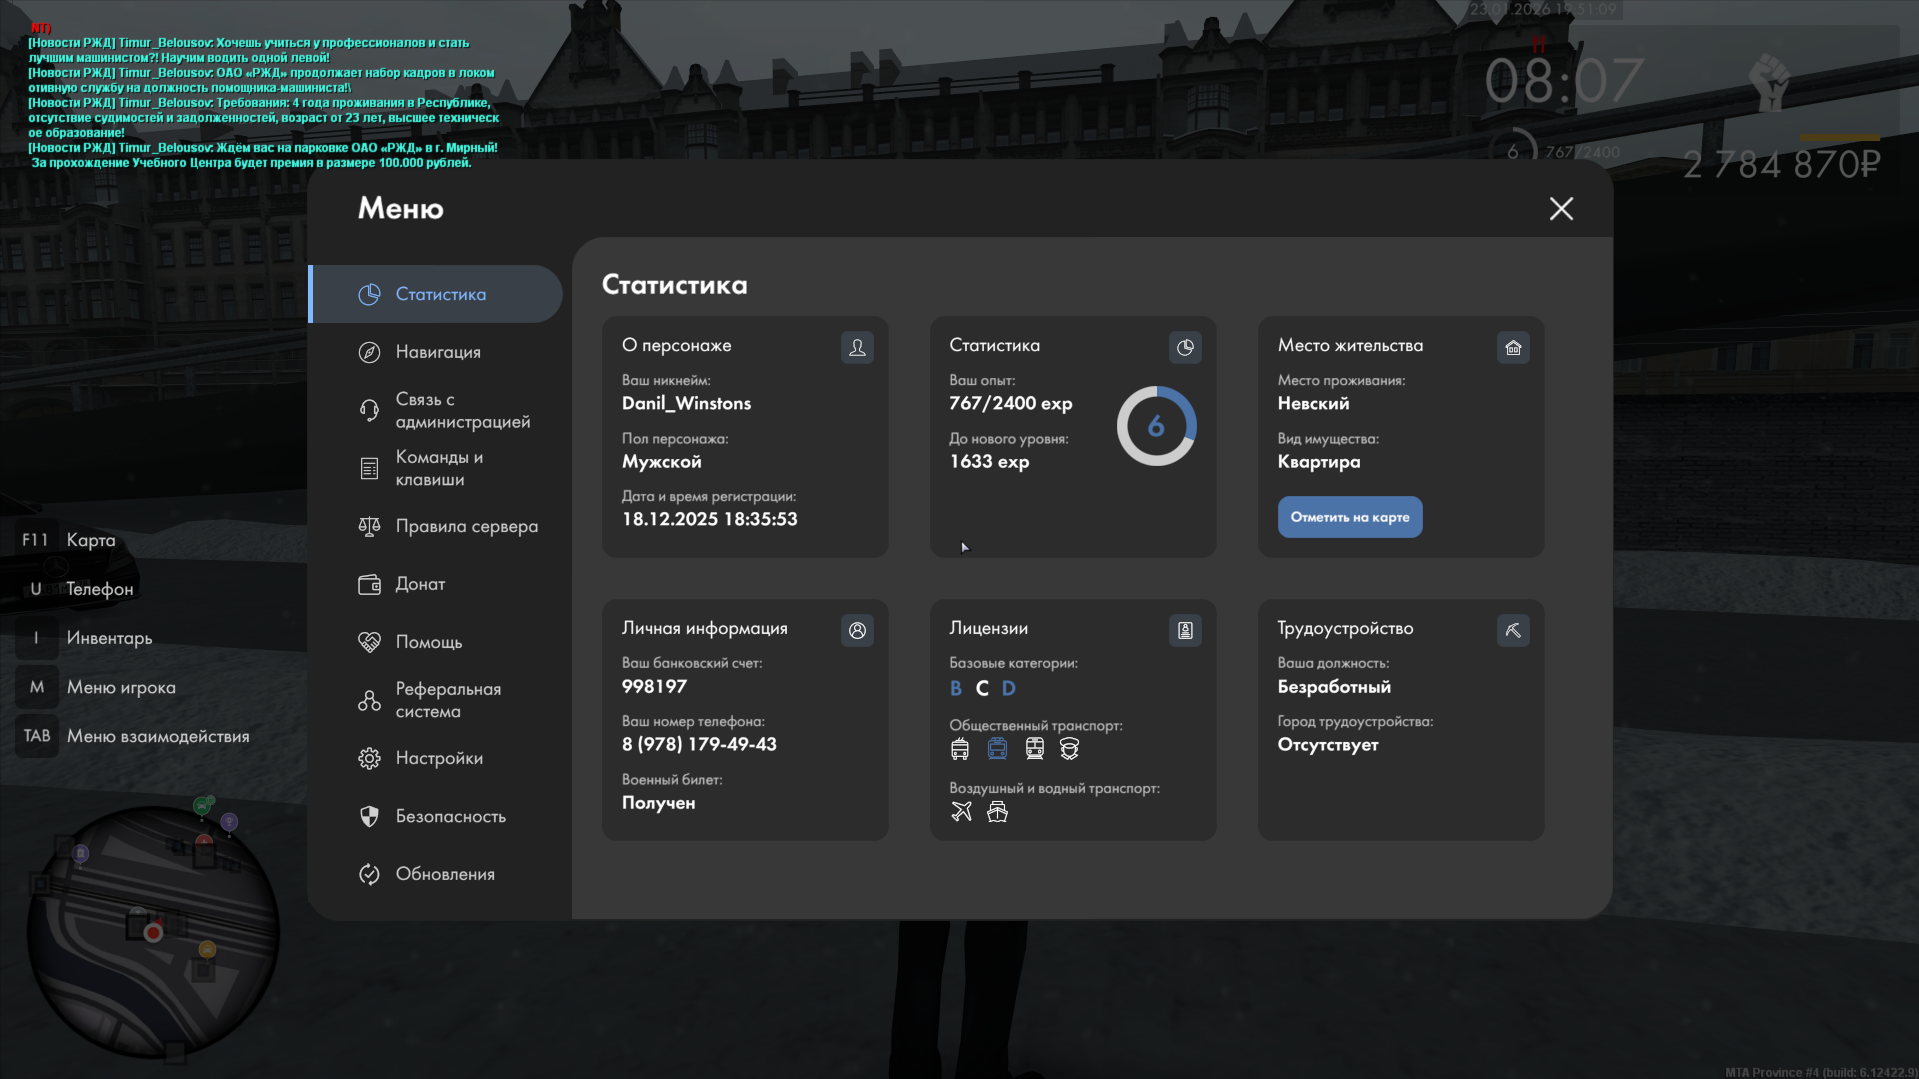Click the account icon in Личная информация card
The height and width of the screenshot is (1079, 1919).
point(857,630)
